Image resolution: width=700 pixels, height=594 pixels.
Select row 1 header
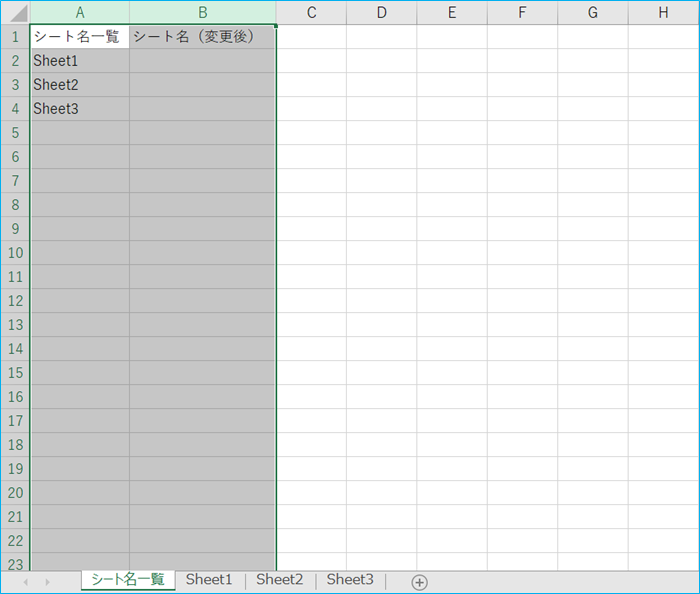pos(15,37)
